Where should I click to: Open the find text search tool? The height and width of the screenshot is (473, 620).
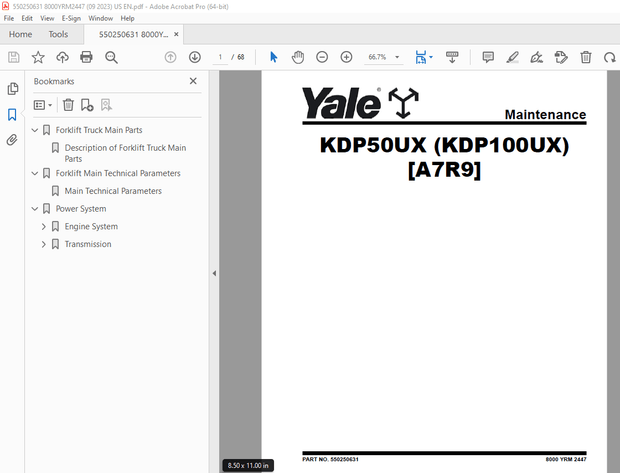[x=111, y=57]
